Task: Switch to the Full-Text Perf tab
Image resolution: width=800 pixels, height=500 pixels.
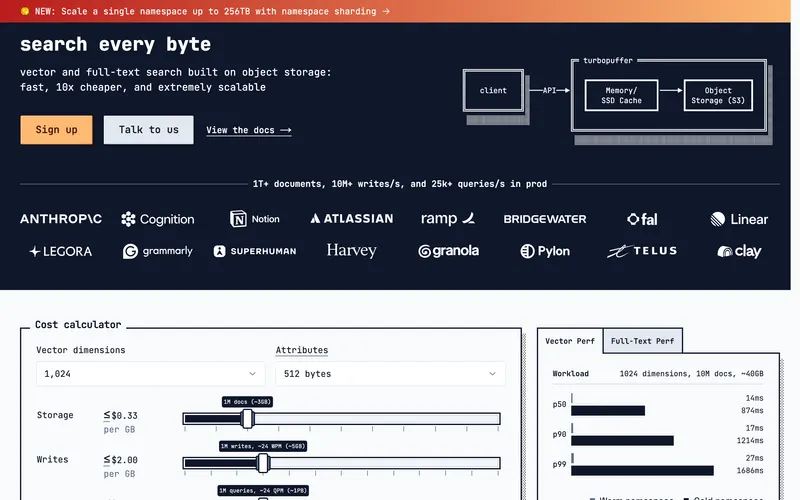Action: (642, 341)
